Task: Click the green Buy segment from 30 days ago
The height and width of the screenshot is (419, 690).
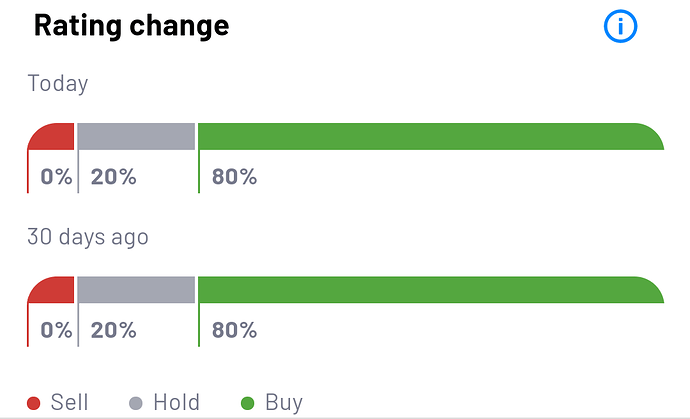Action: [430, 290]
